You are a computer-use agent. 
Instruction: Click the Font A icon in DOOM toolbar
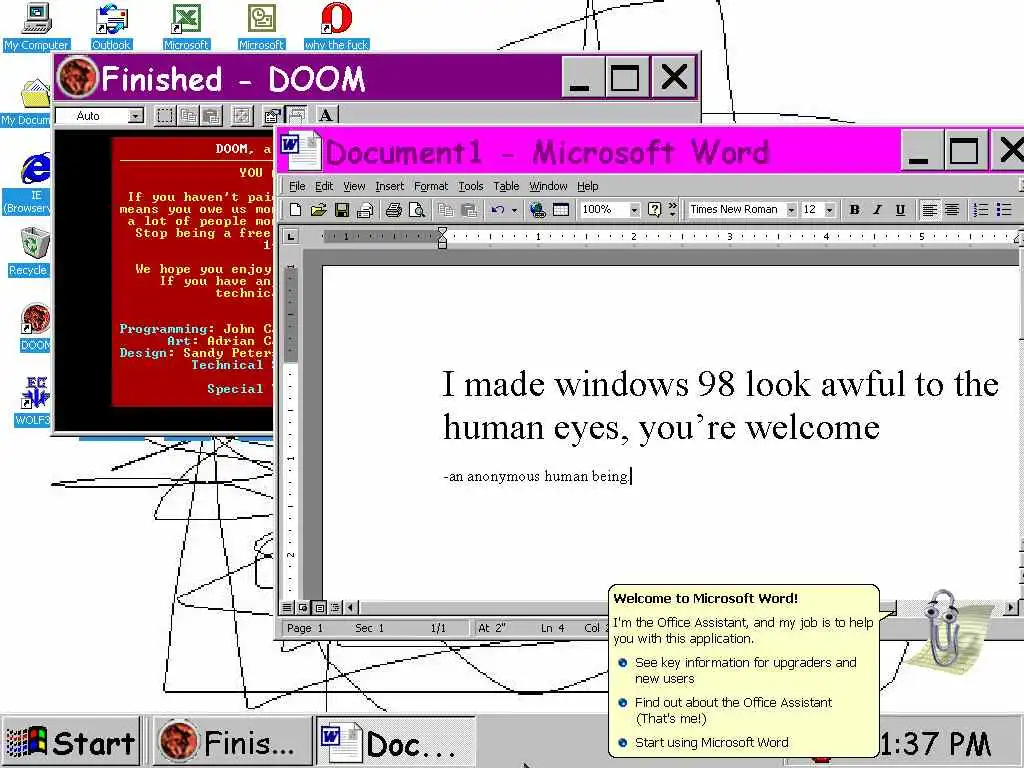326,116
